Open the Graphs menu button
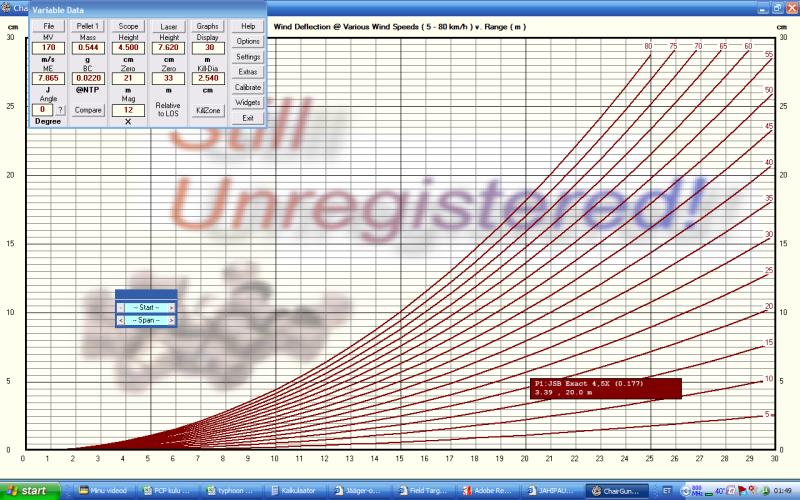The image size is (800, 500). [208, 26]
